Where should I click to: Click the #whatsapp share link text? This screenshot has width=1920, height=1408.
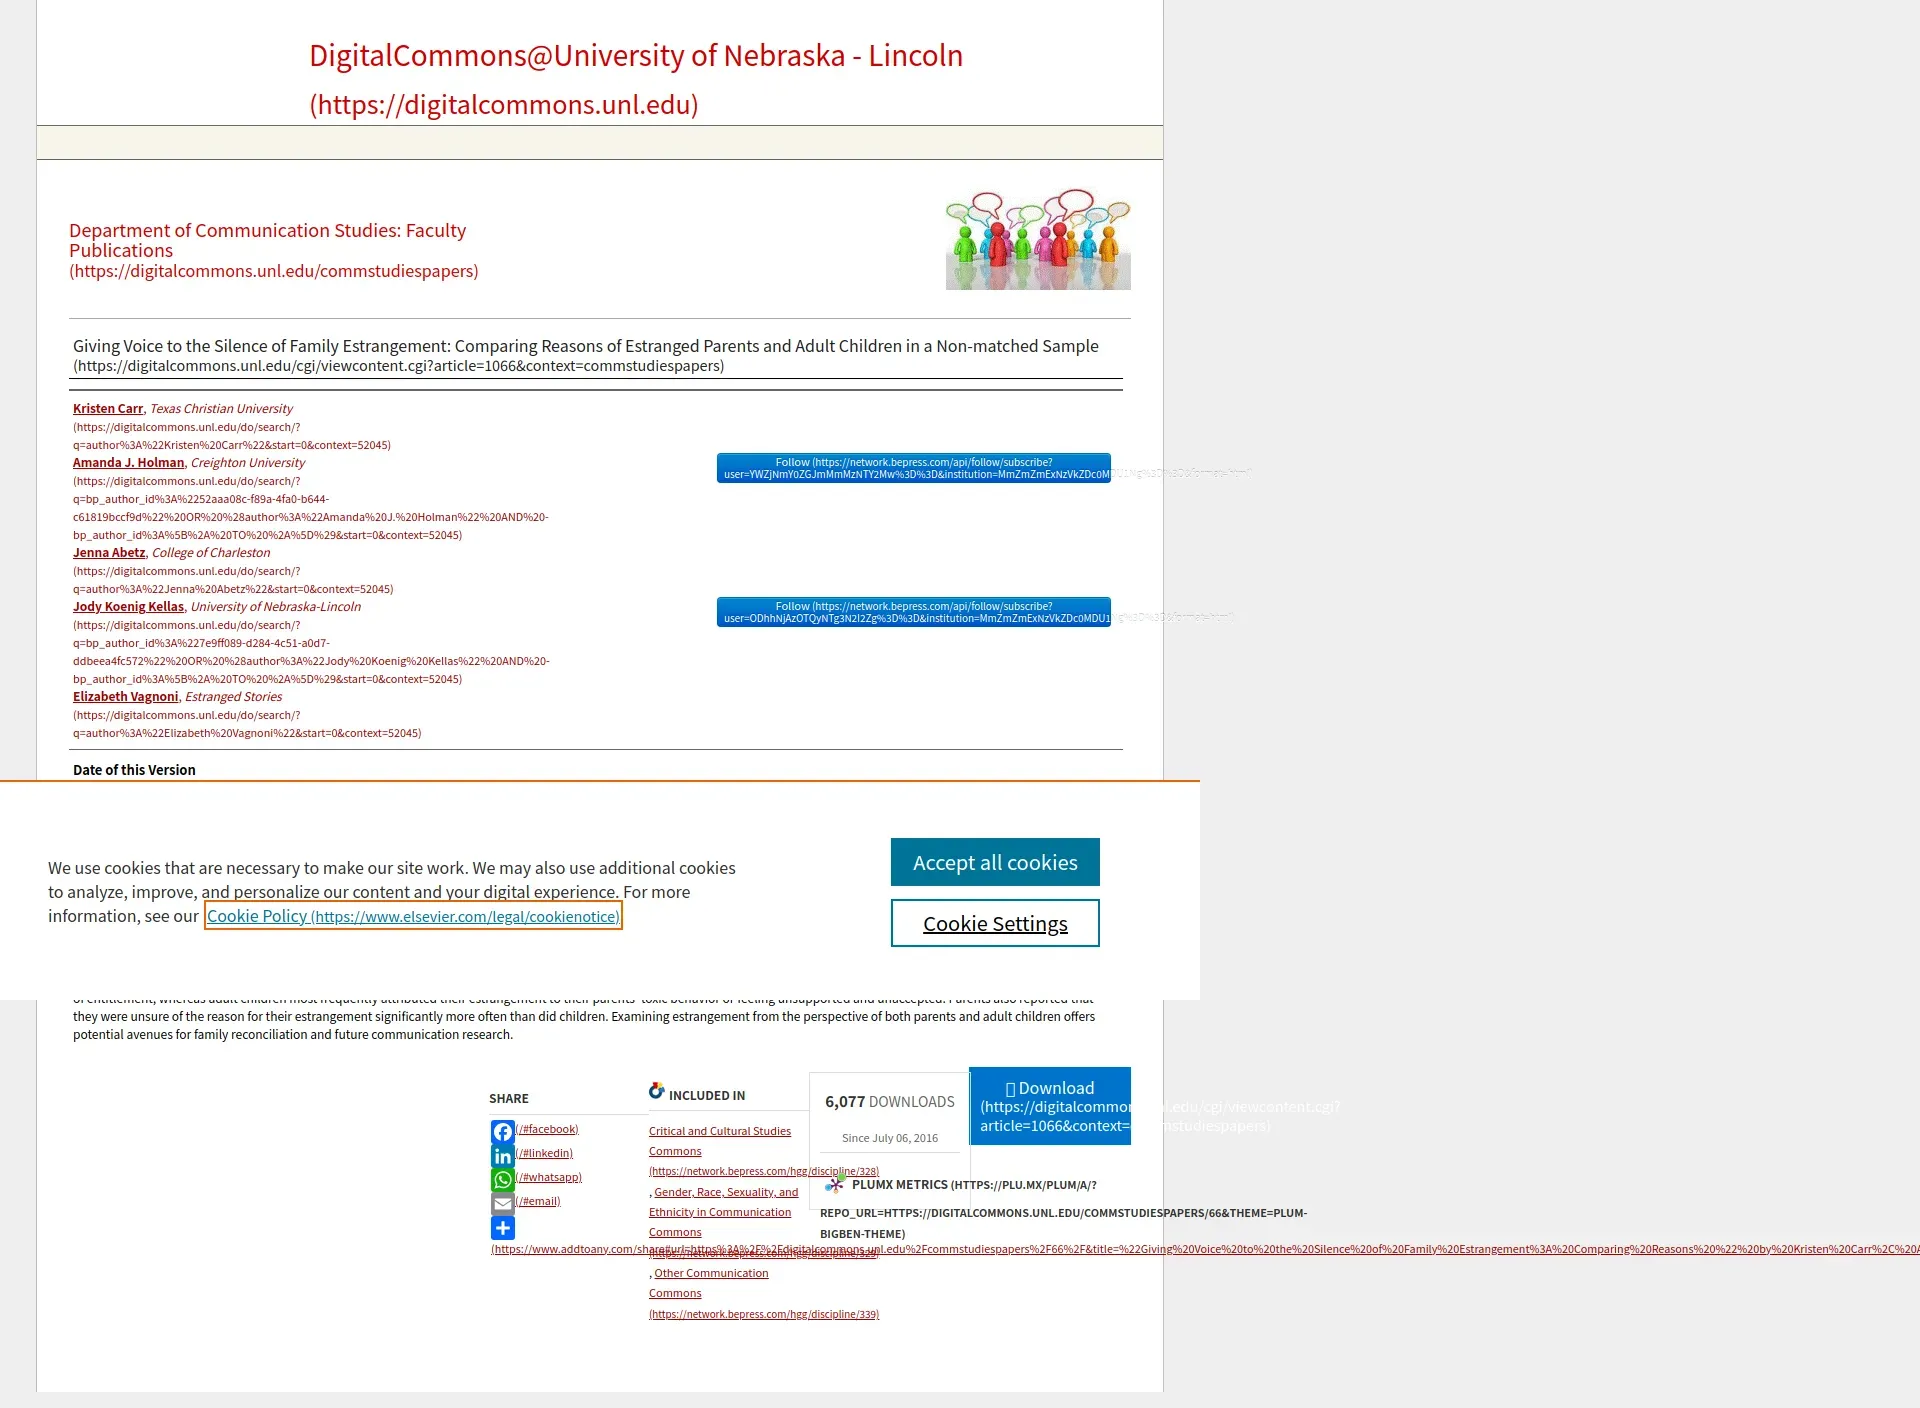click(x=549, y=1177)
